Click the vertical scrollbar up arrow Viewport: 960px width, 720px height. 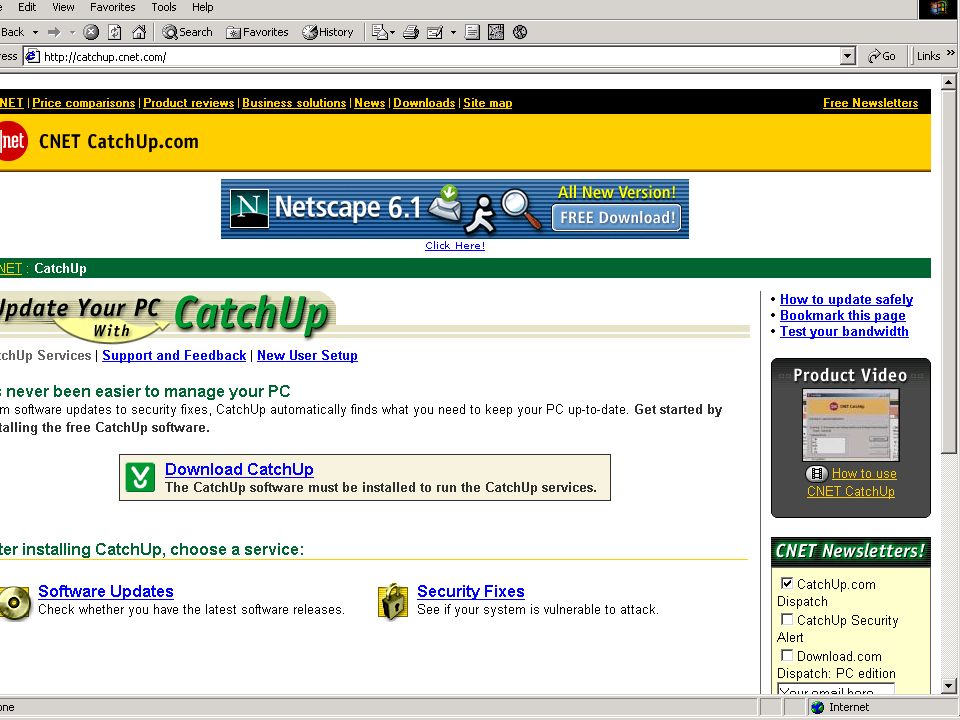[949, 81]
